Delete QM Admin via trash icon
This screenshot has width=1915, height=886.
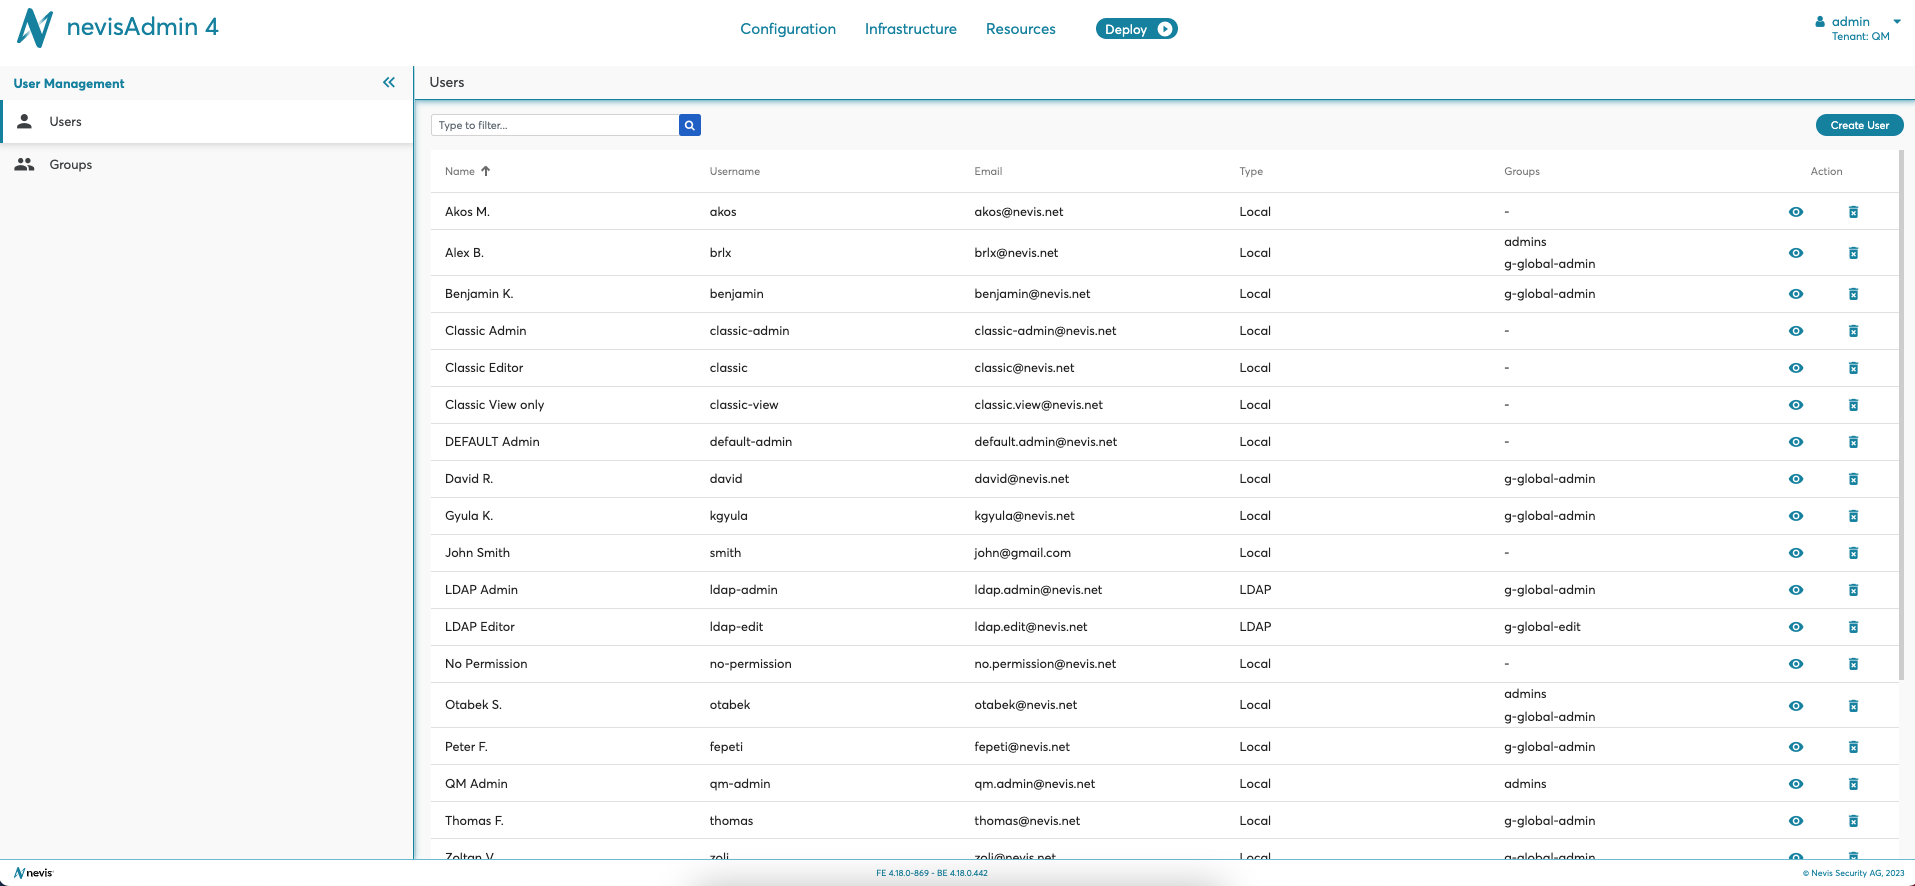tap(1853, 784)
